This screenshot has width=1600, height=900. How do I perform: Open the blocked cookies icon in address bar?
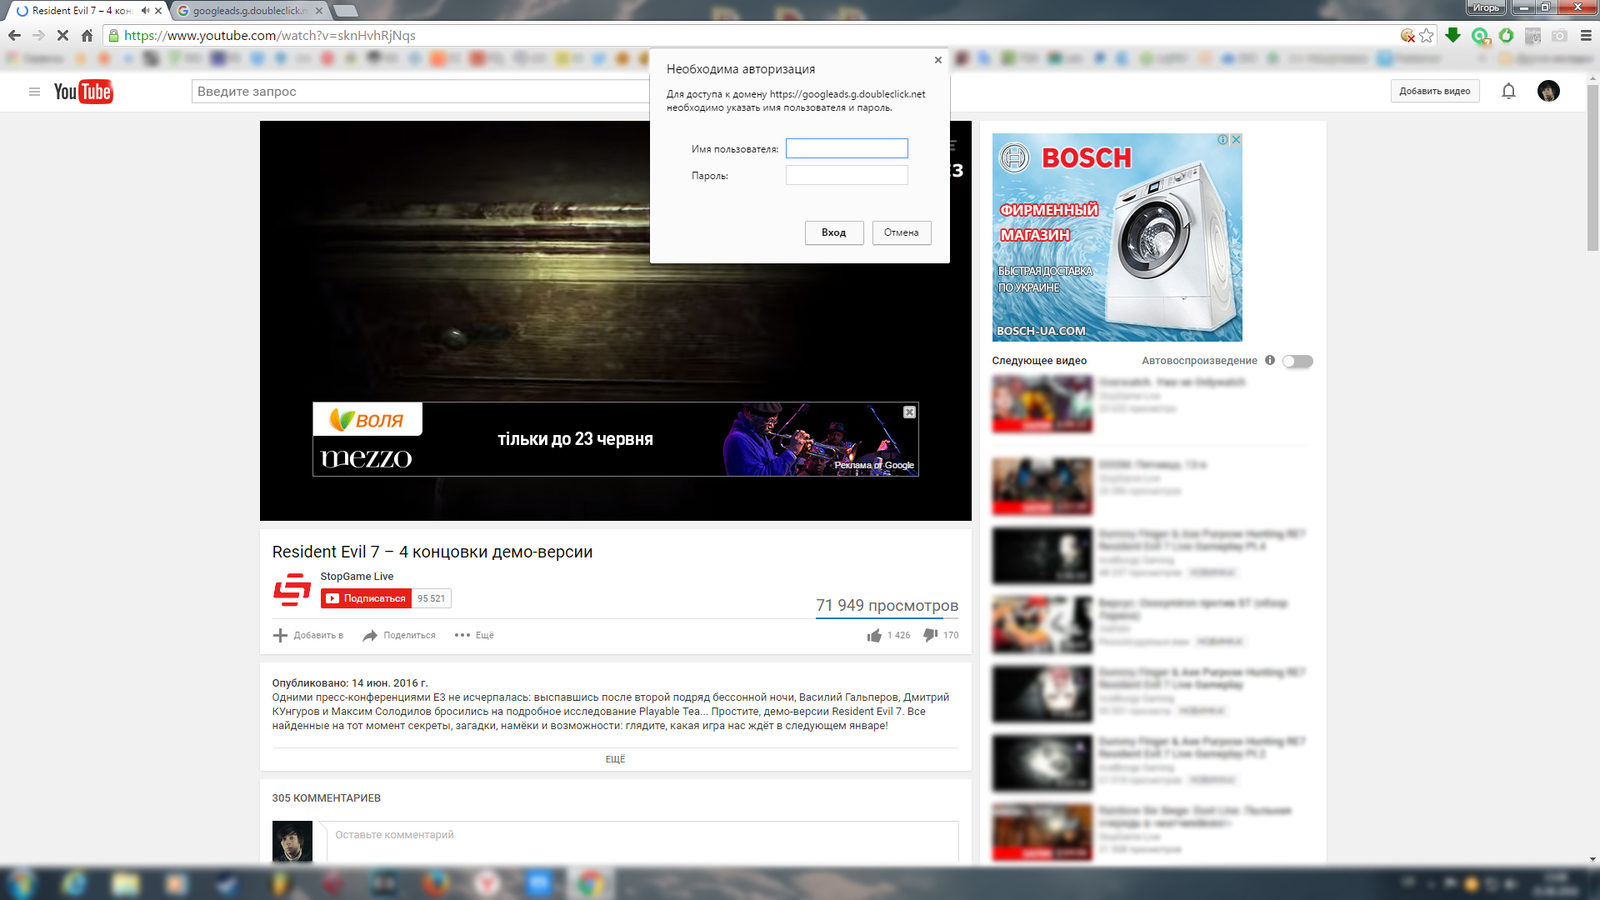pos(1408,35)
